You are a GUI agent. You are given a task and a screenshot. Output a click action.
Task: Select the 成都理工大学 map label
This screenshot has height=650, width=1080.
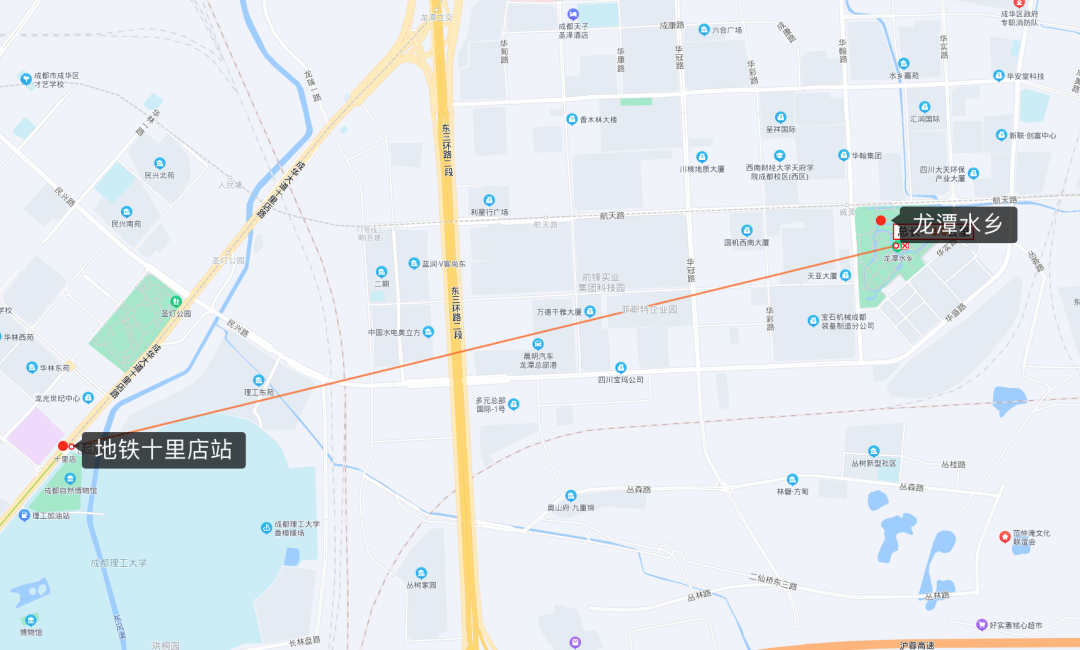coord(118,563)
